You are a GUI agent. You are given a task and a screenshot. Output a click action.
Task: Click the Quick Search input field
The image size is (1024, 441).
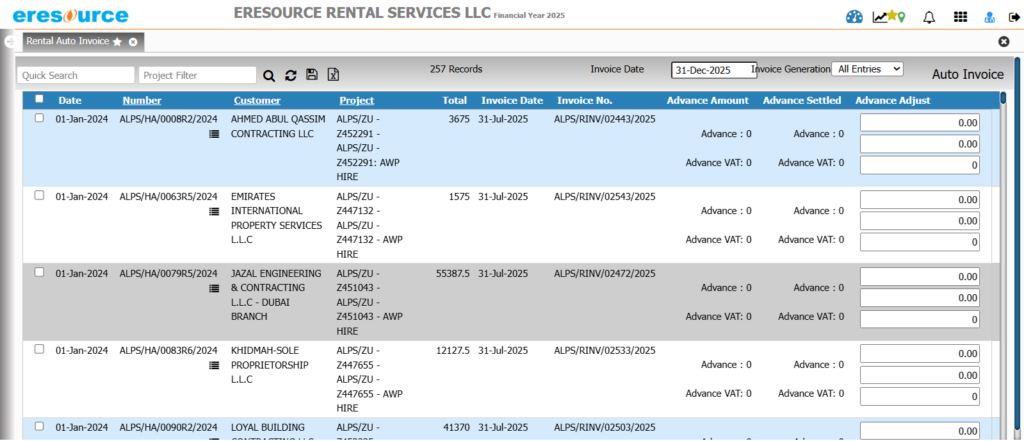tap(76, 75)
